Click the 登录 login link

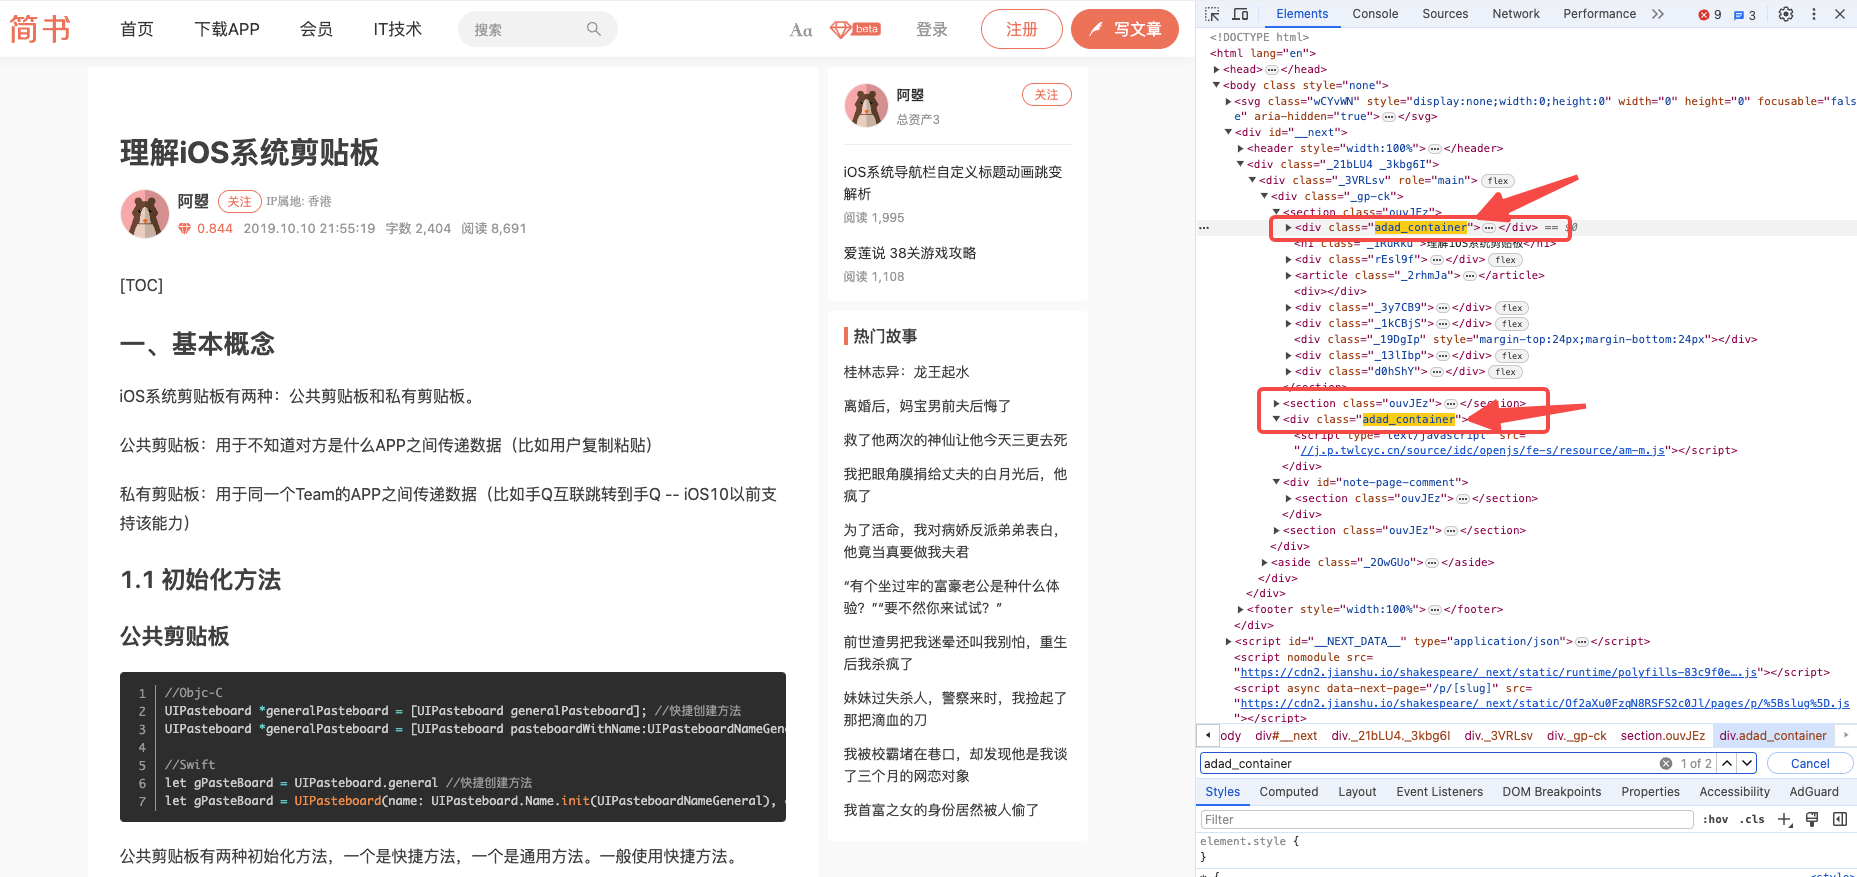[932, 30]
